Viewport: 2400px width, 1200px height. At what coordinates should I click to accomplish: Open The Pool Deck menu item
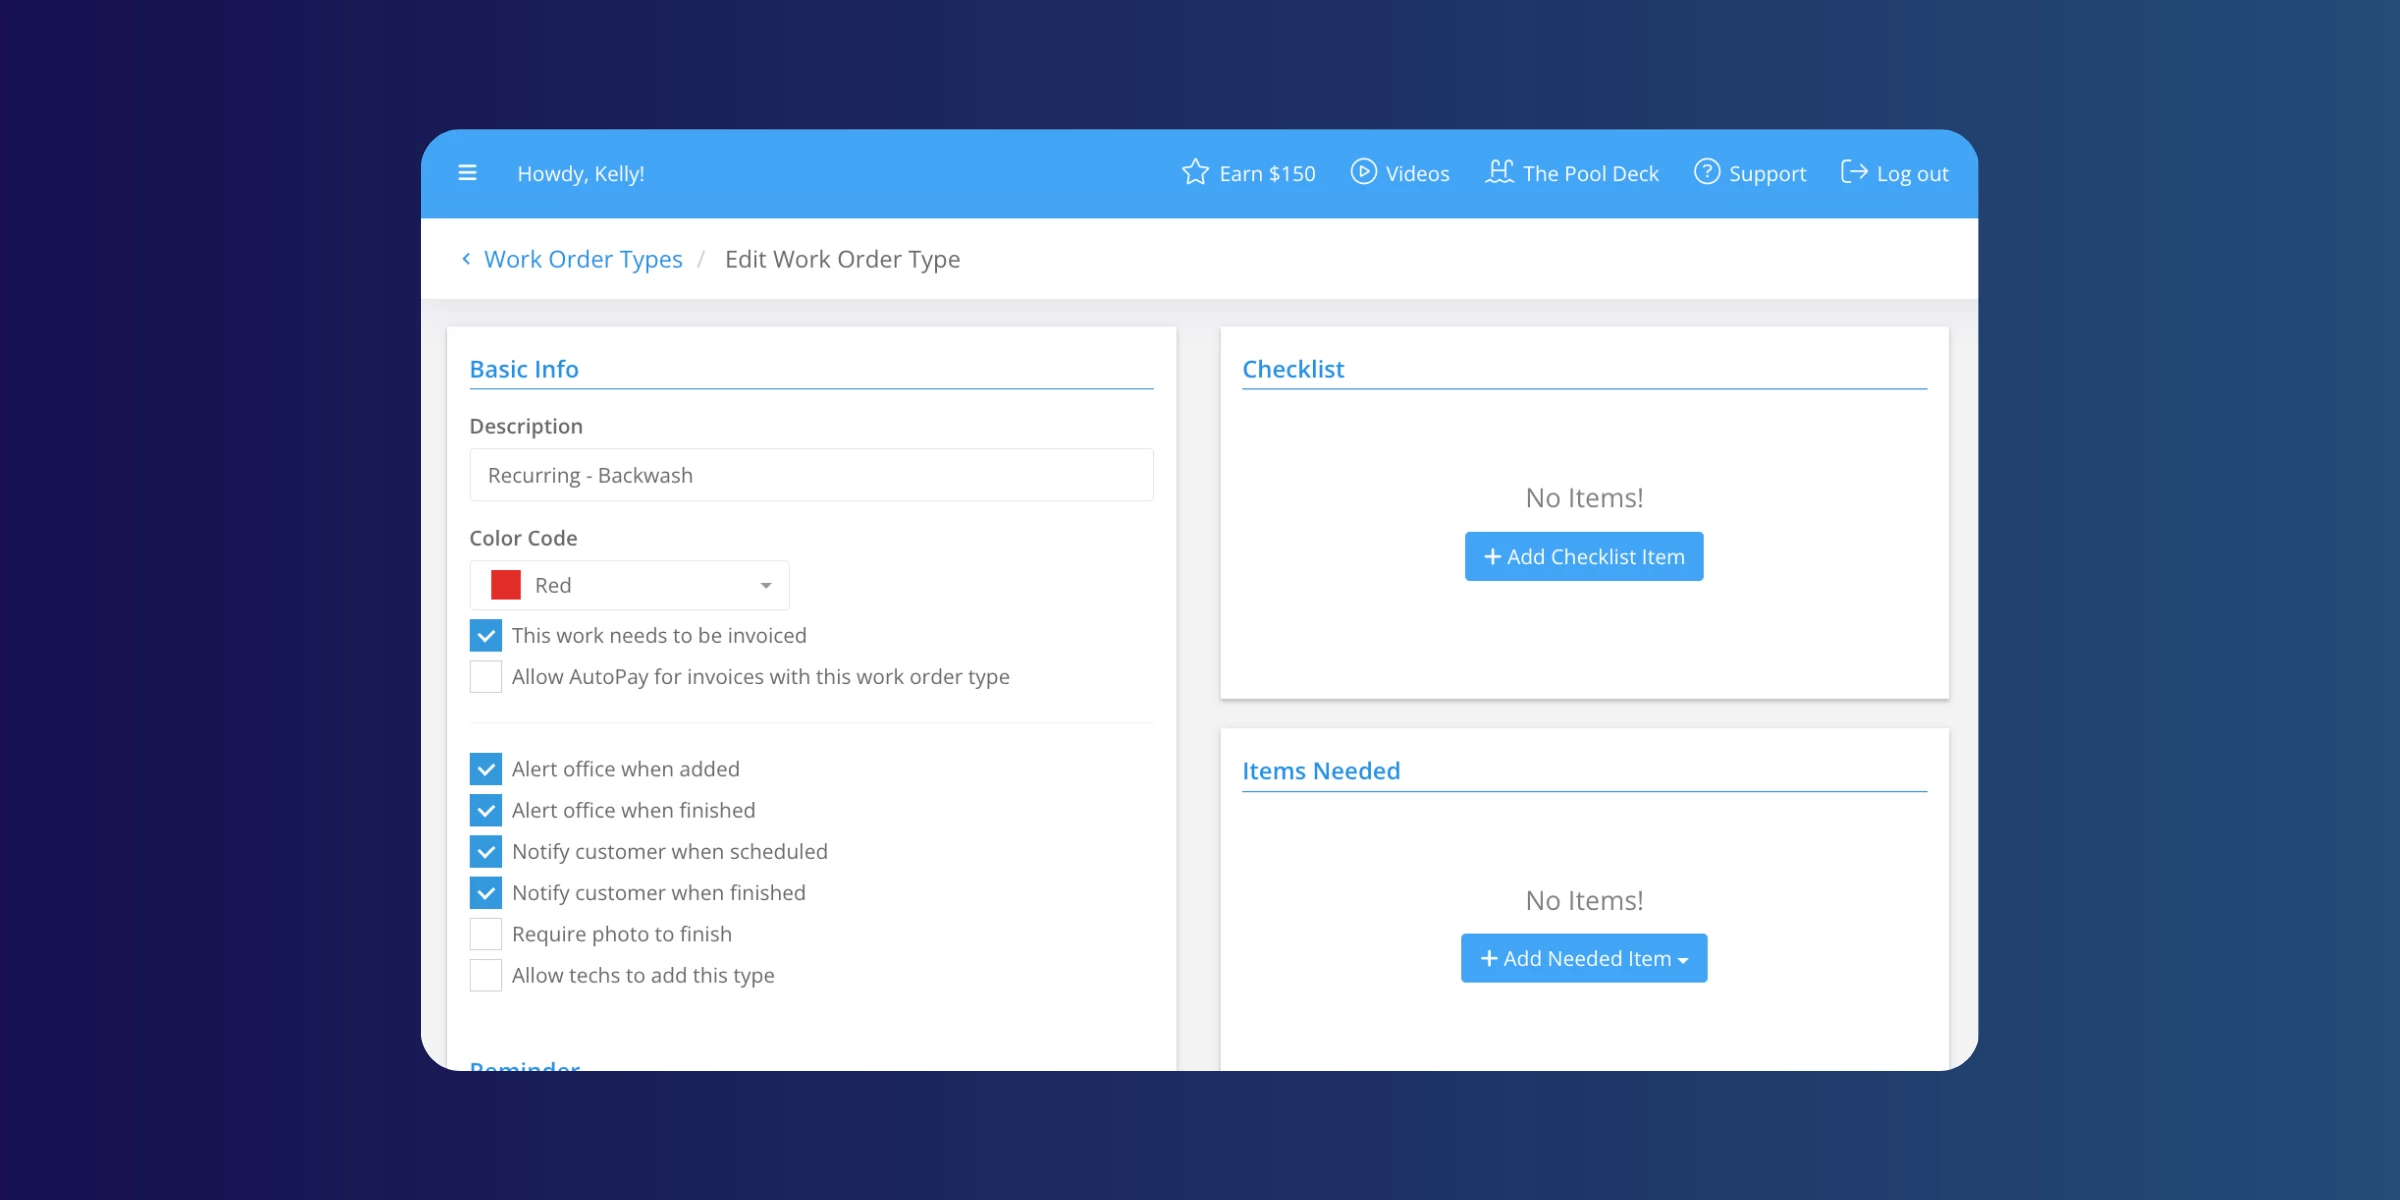tap(1590, 174)
